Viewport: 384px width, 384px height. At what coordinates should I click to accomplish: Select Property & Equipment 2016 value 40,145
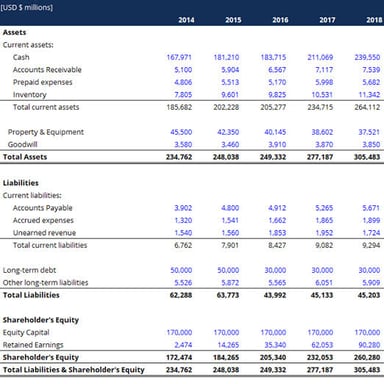275,132
